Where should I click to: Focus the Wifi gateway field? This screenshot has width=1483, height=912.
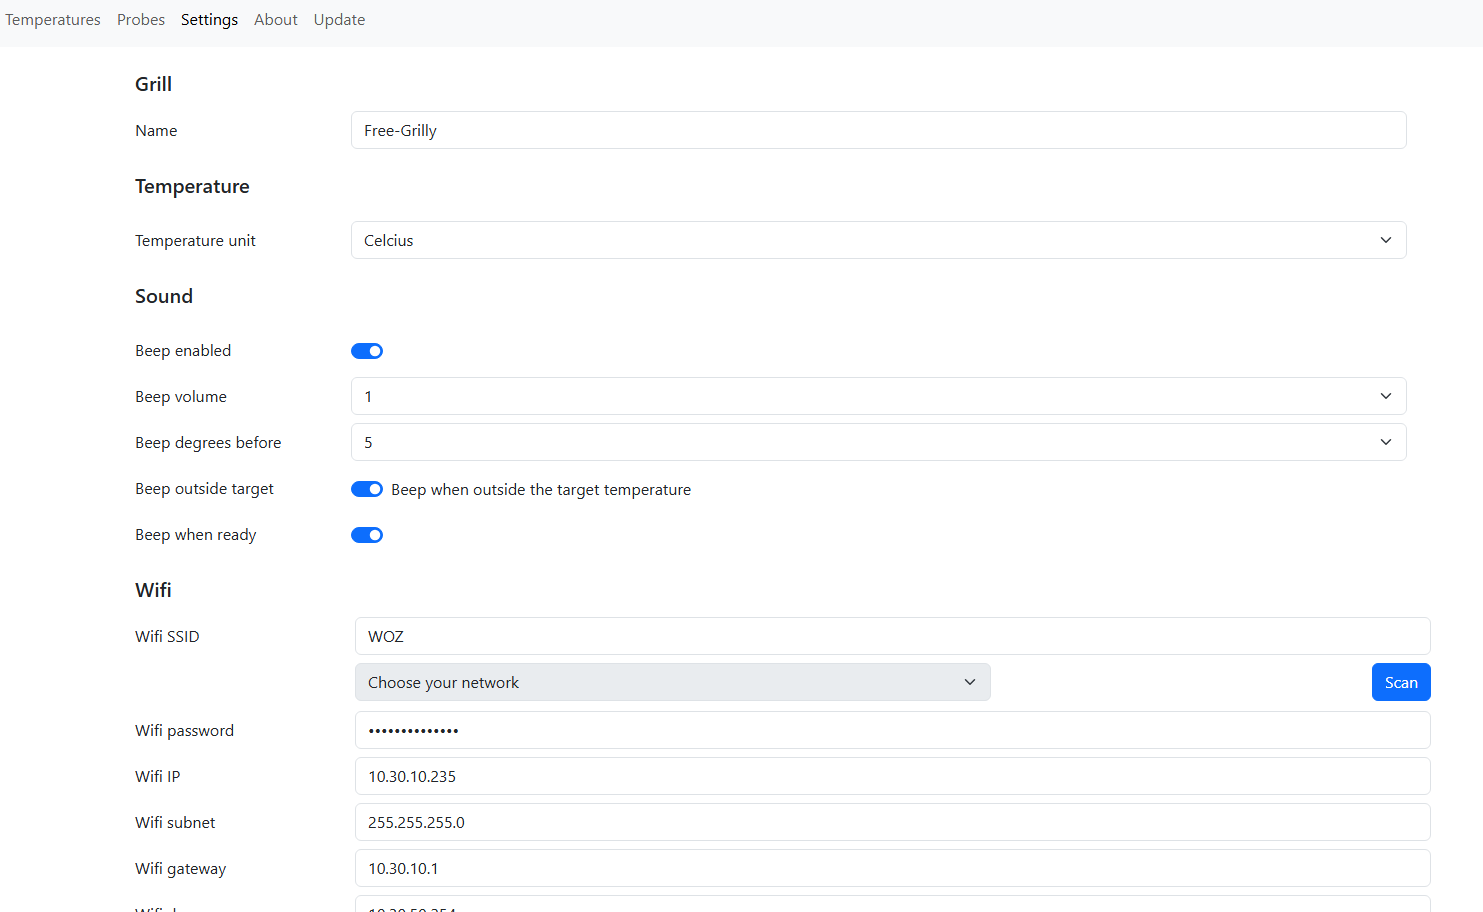(x=892, y=868)
